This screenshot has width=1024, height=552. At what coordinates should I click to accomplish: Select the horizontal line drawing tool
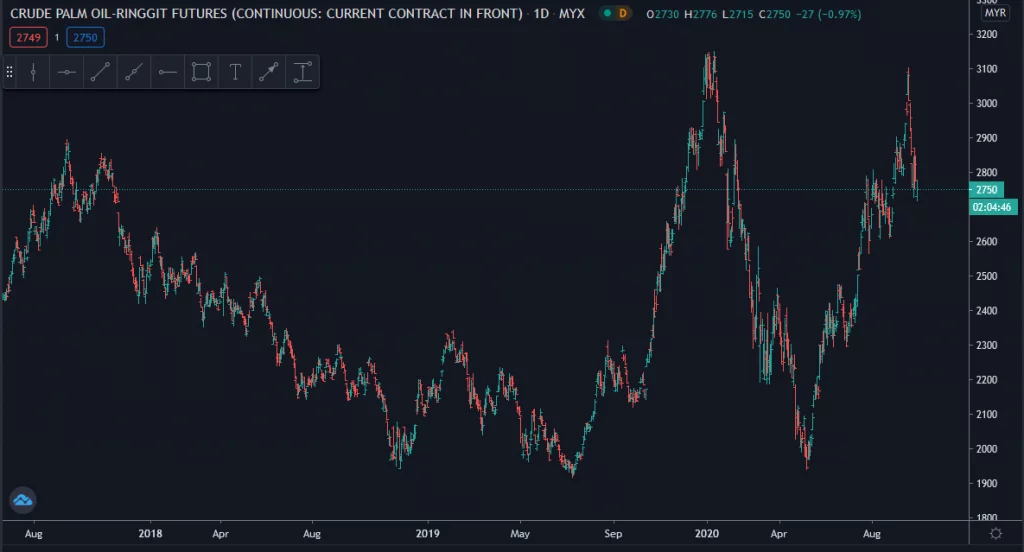pos(67,72)
